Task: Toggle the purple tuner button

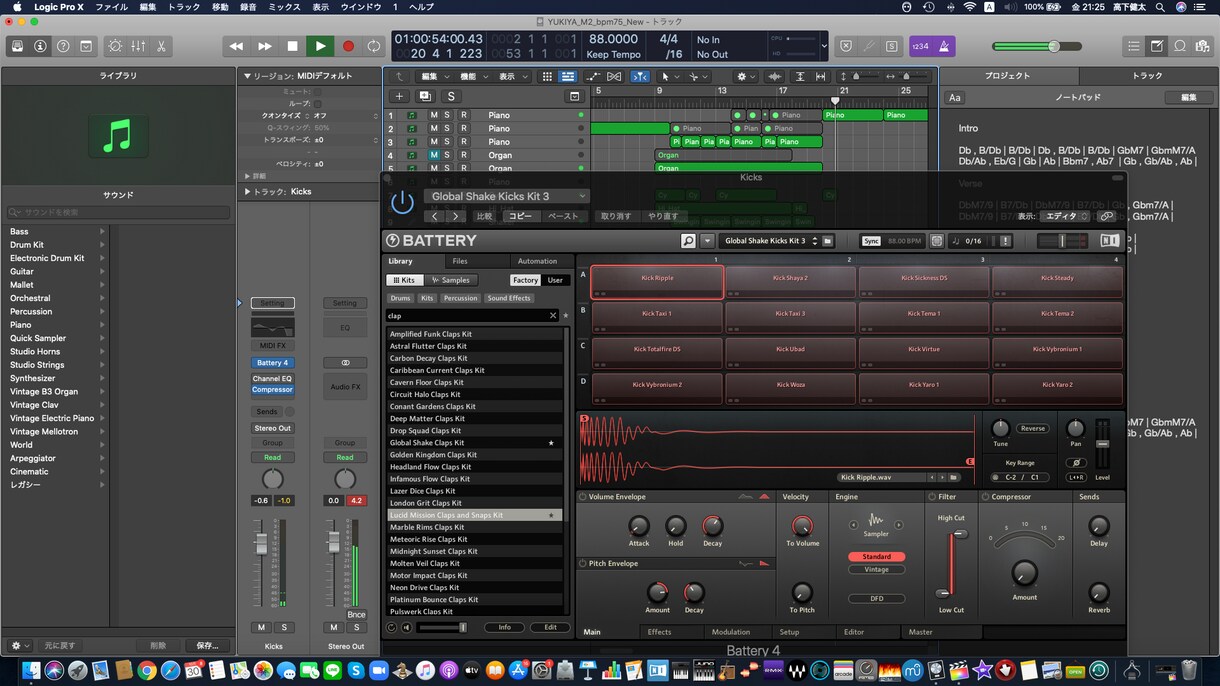Action: [945, 46]
